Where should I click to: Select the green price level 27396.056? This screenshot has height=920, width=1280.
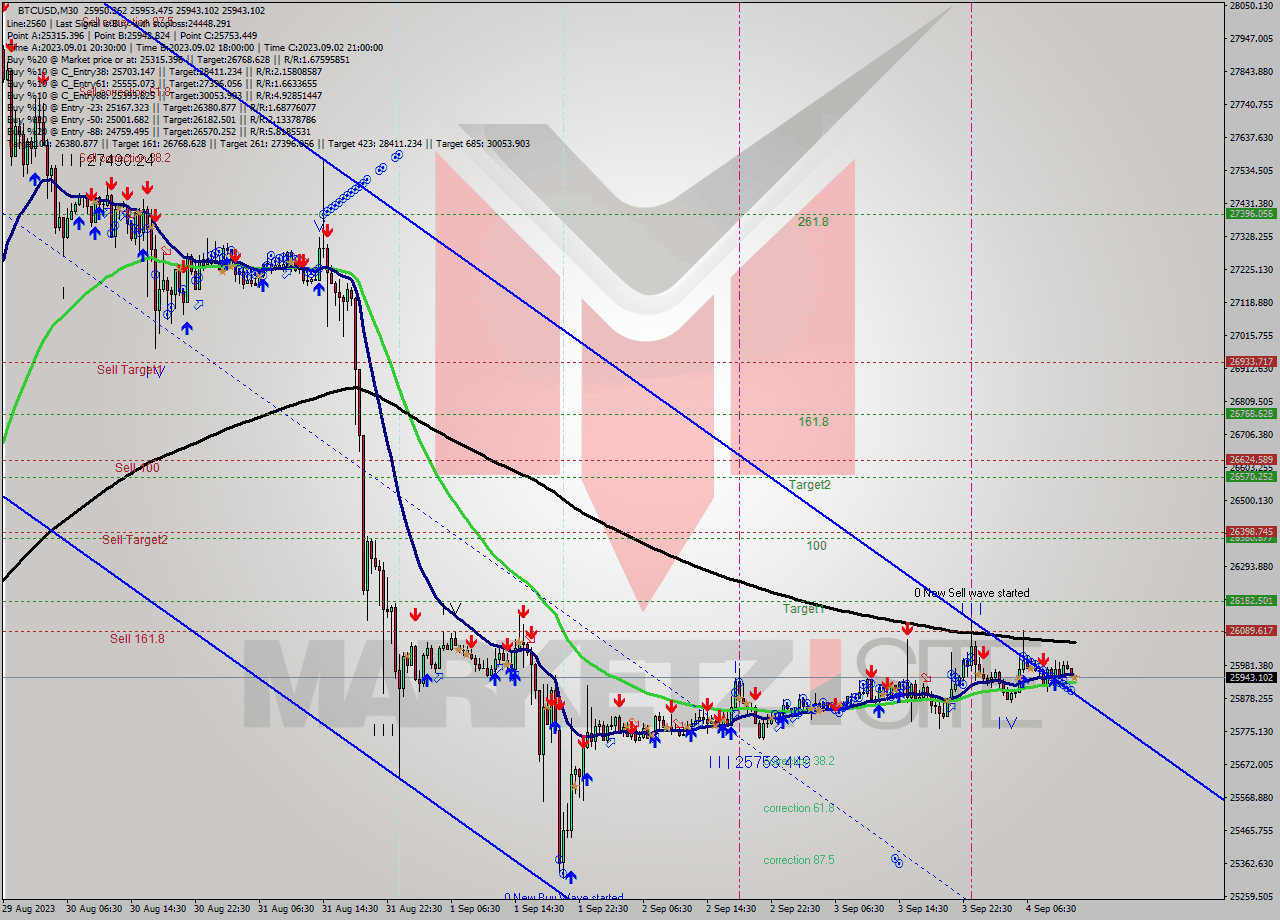pyautogui.click(x=1250, y=213)
